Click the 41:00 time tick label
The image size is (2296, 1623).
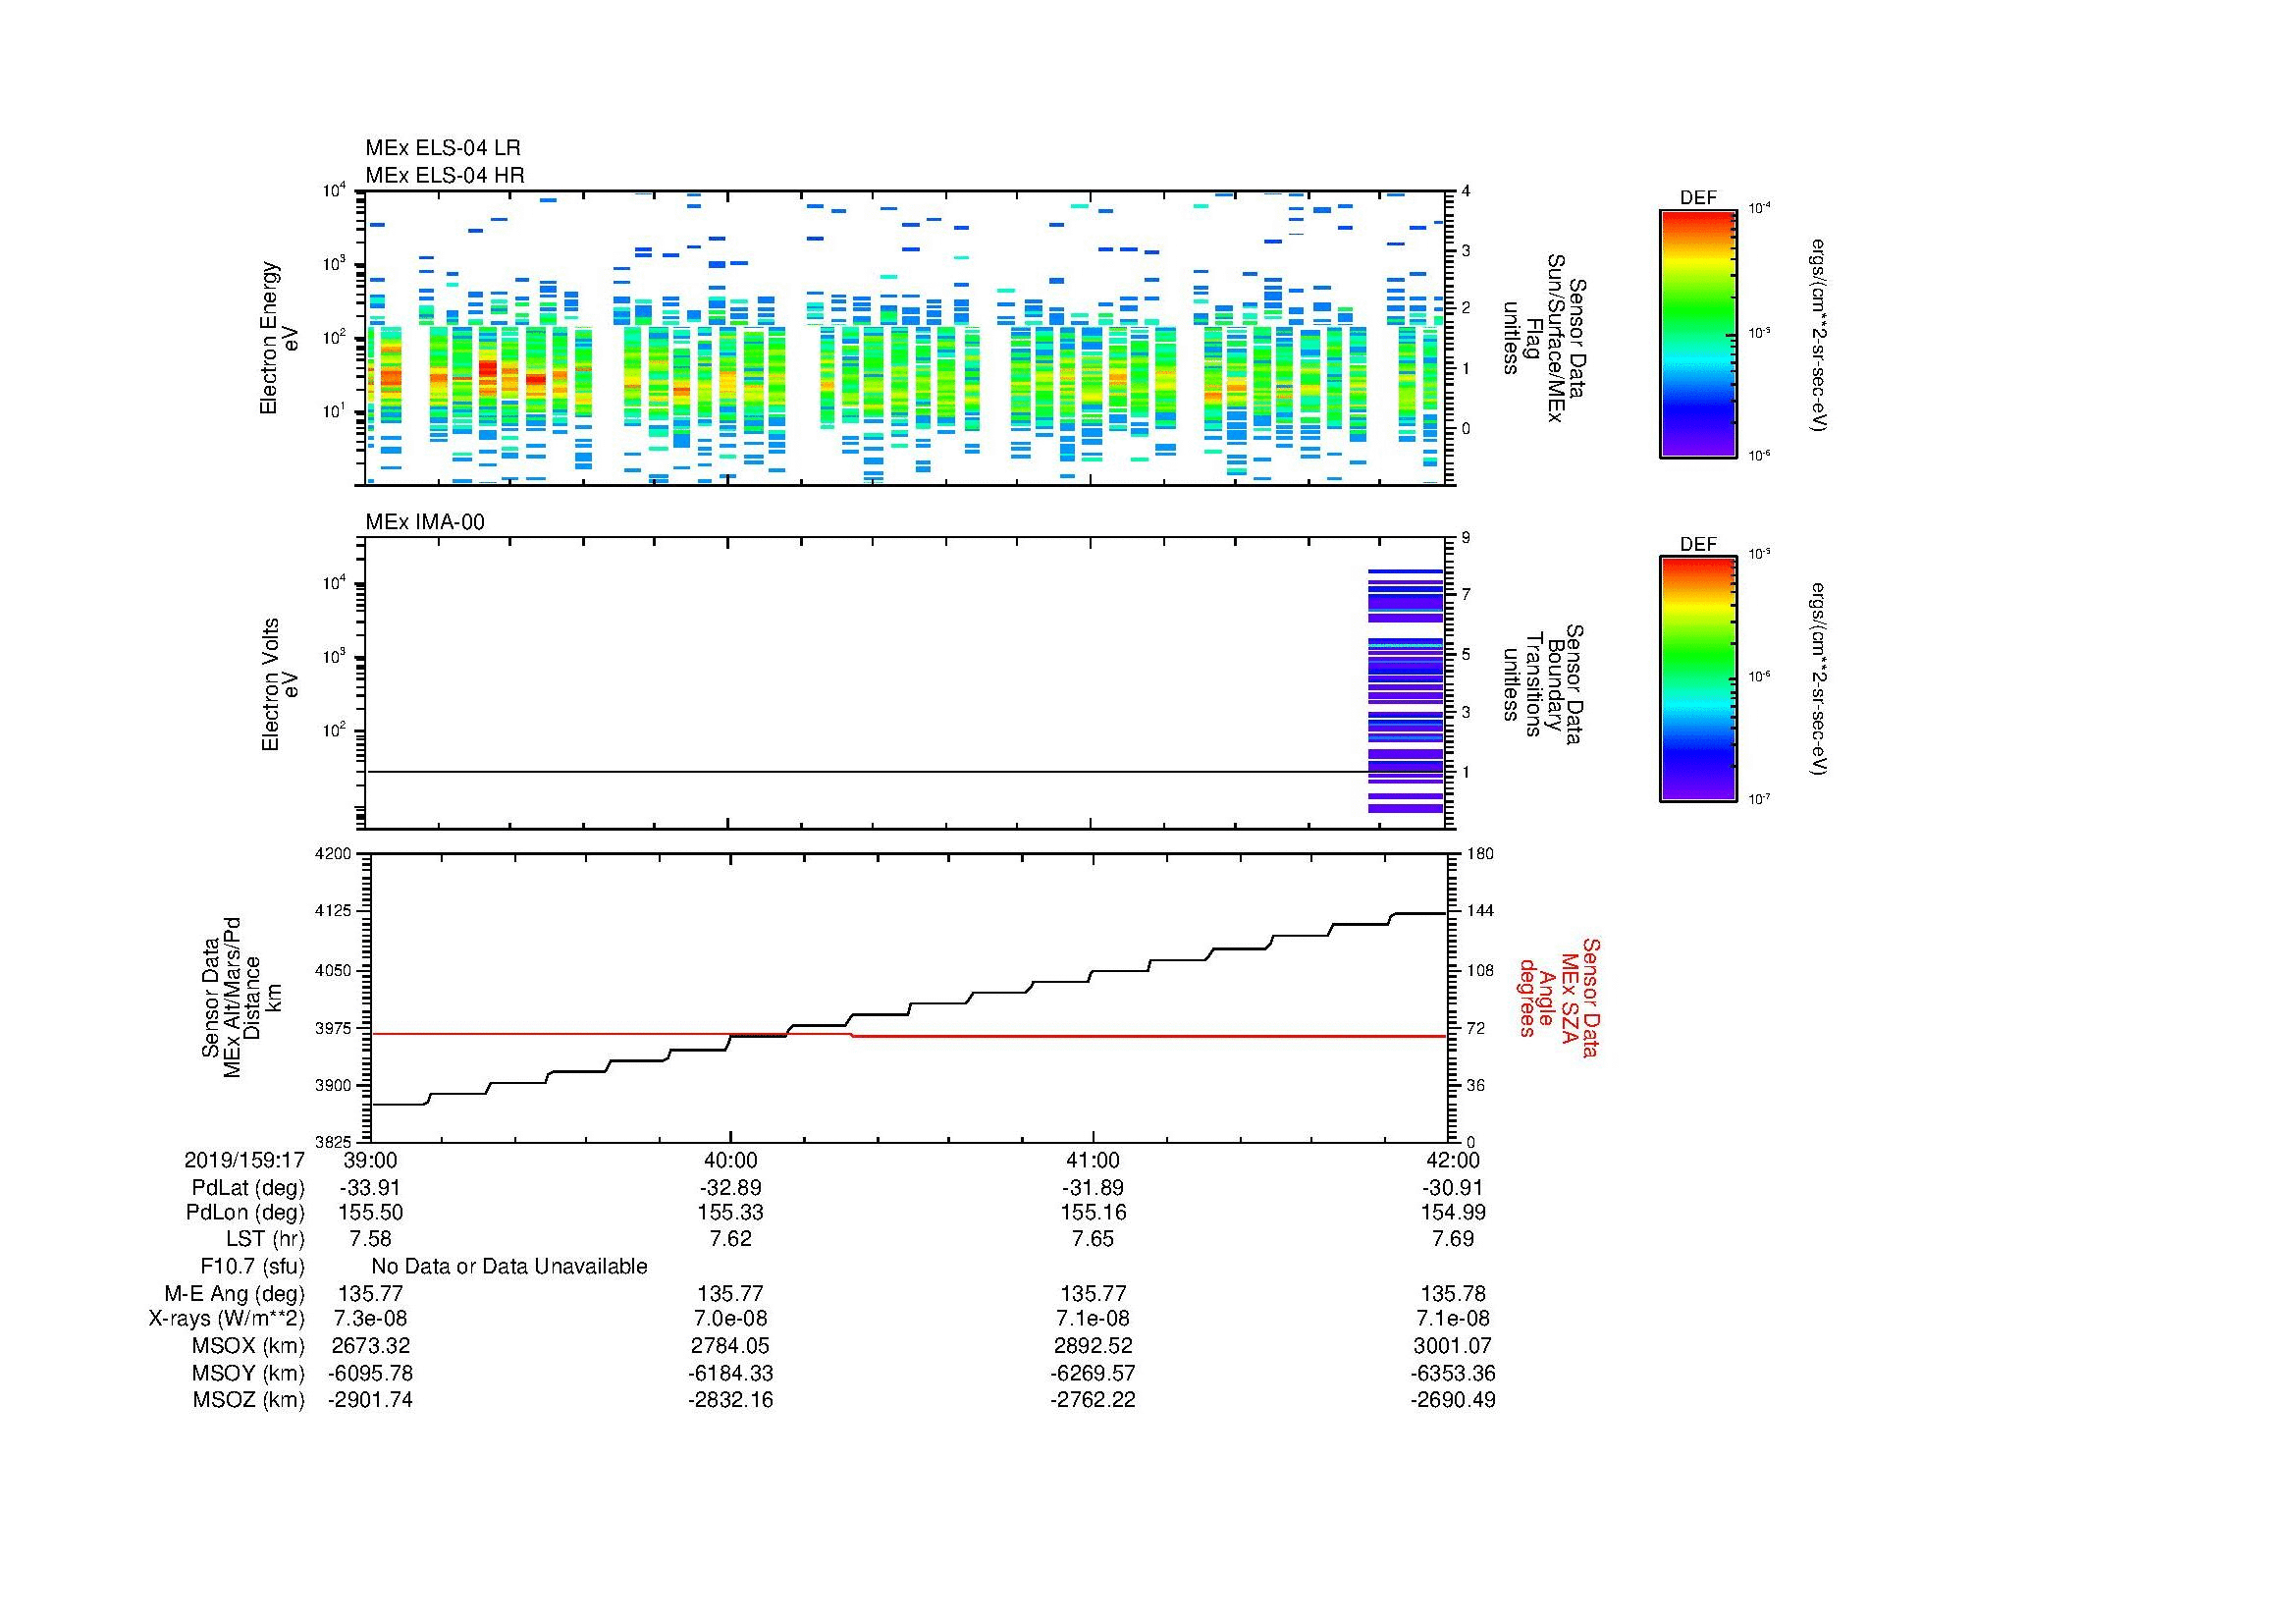tap(1093, 1160)
